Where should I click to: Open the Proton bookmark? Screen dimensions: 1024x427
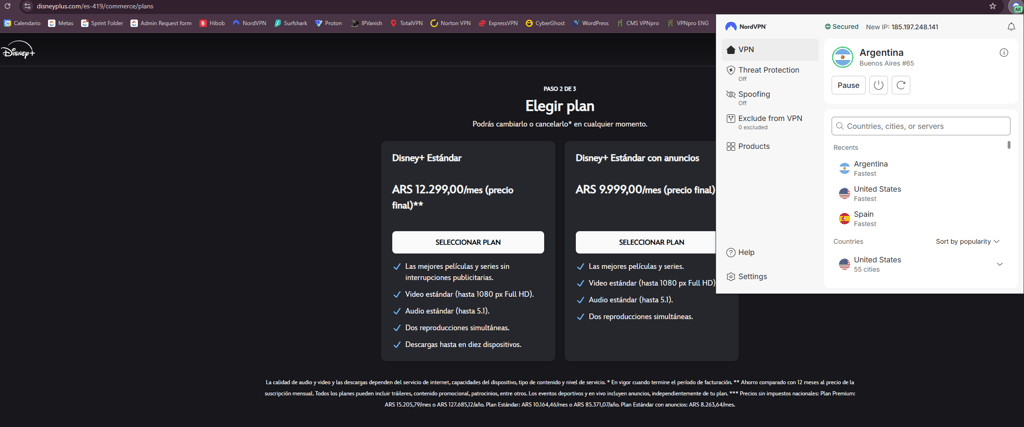(328, 23)
